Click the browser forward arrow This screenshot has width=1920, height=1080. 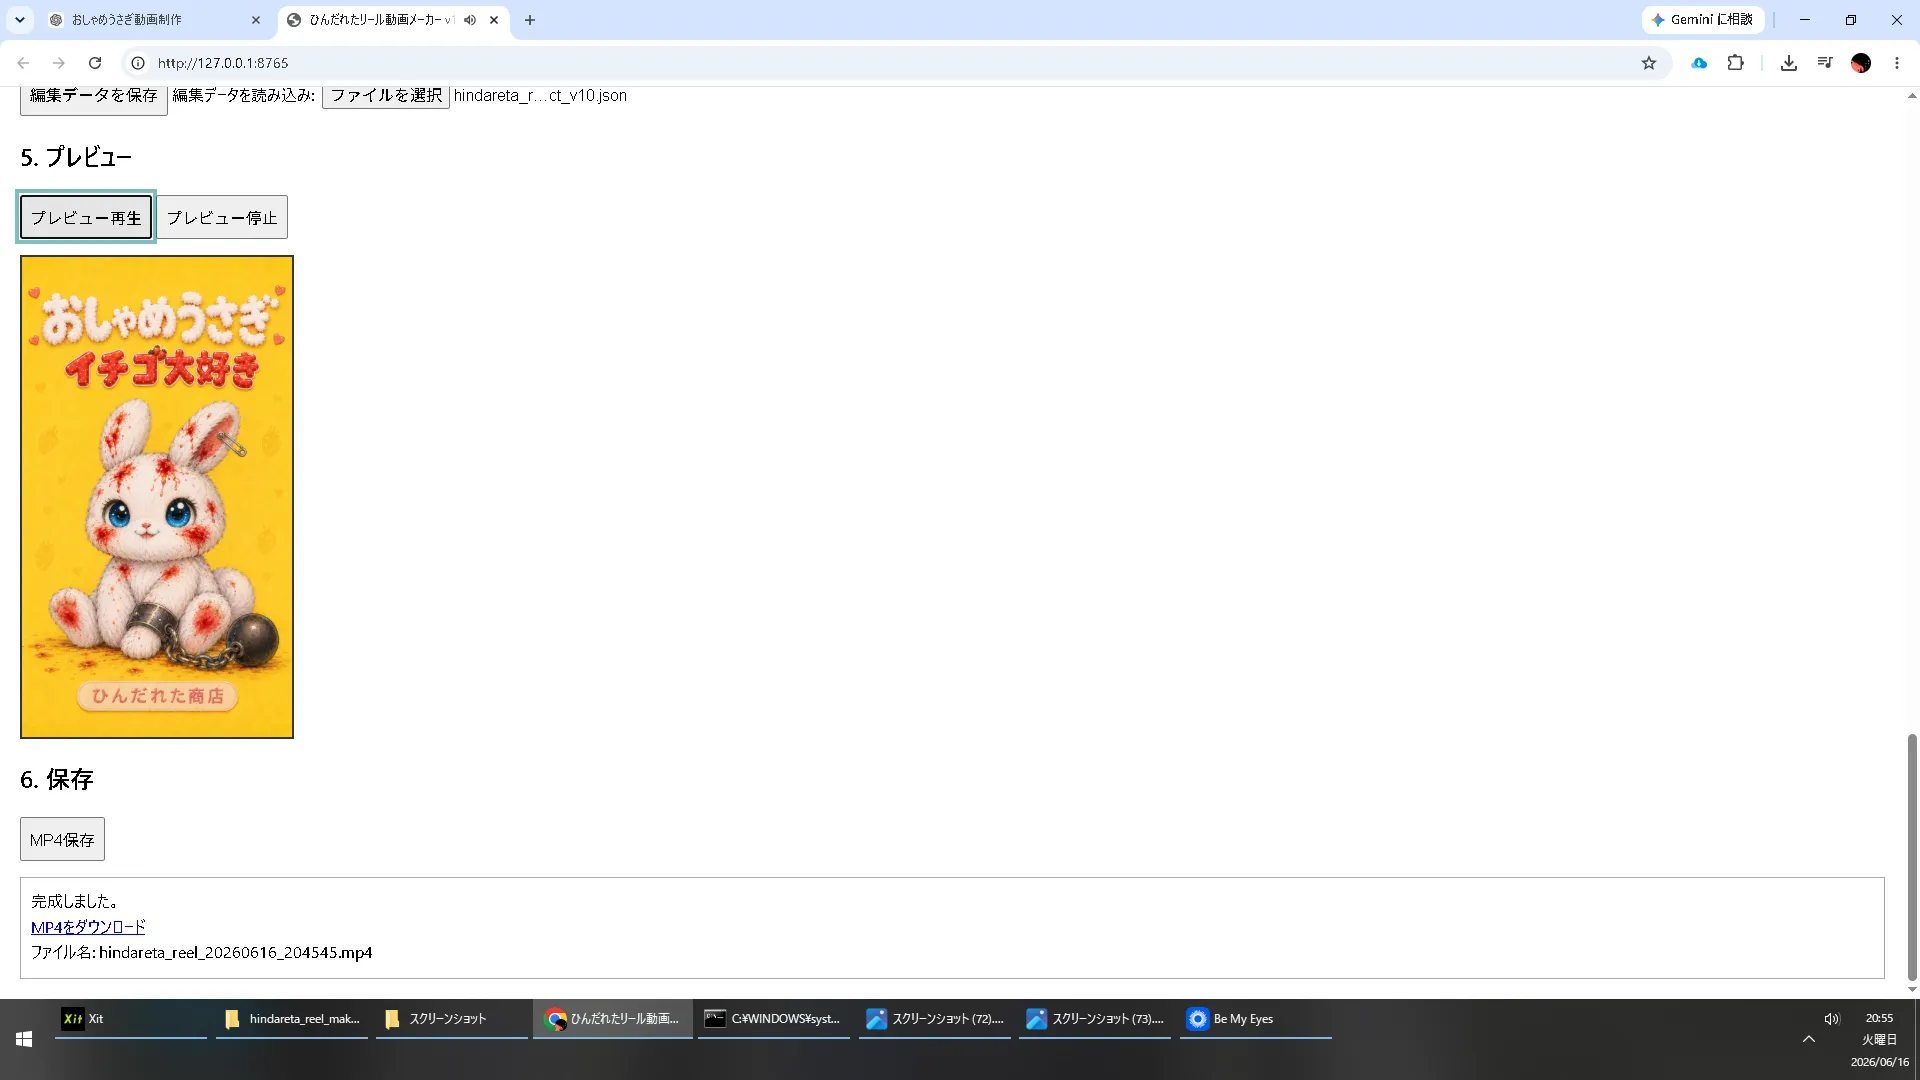pos(59,63)
